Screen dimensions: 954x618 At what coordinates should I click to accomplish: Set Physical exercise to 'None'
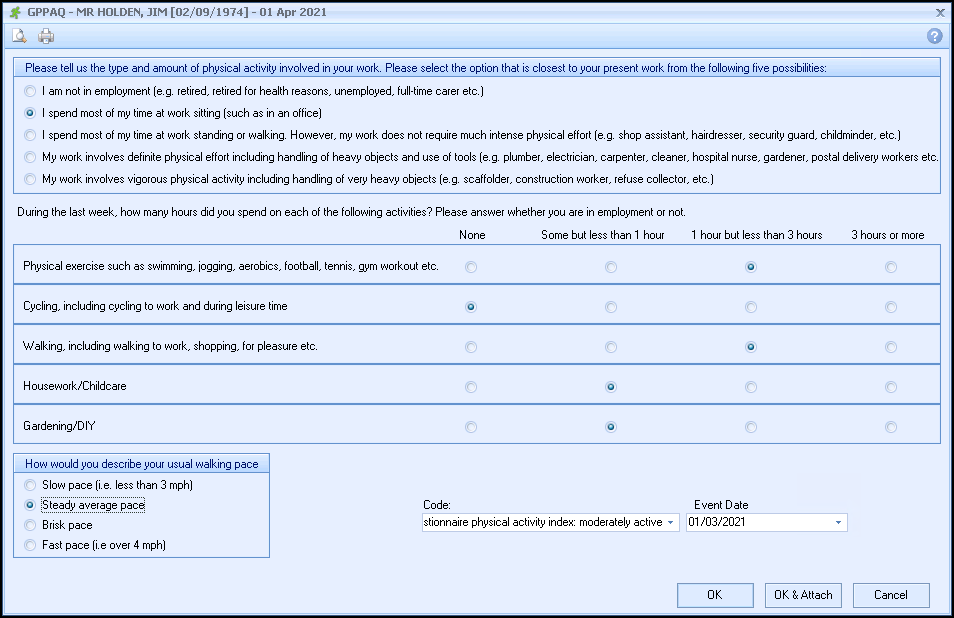click(x=471, y=267)
